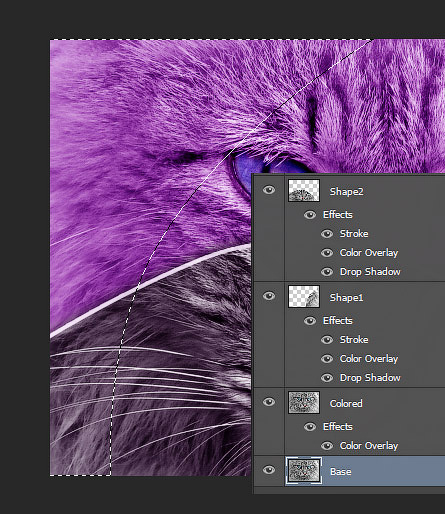Image resolution: width=445 pixels, height=514 pixels.
Task: Hide the Colored layer
Action: point(269,402)
